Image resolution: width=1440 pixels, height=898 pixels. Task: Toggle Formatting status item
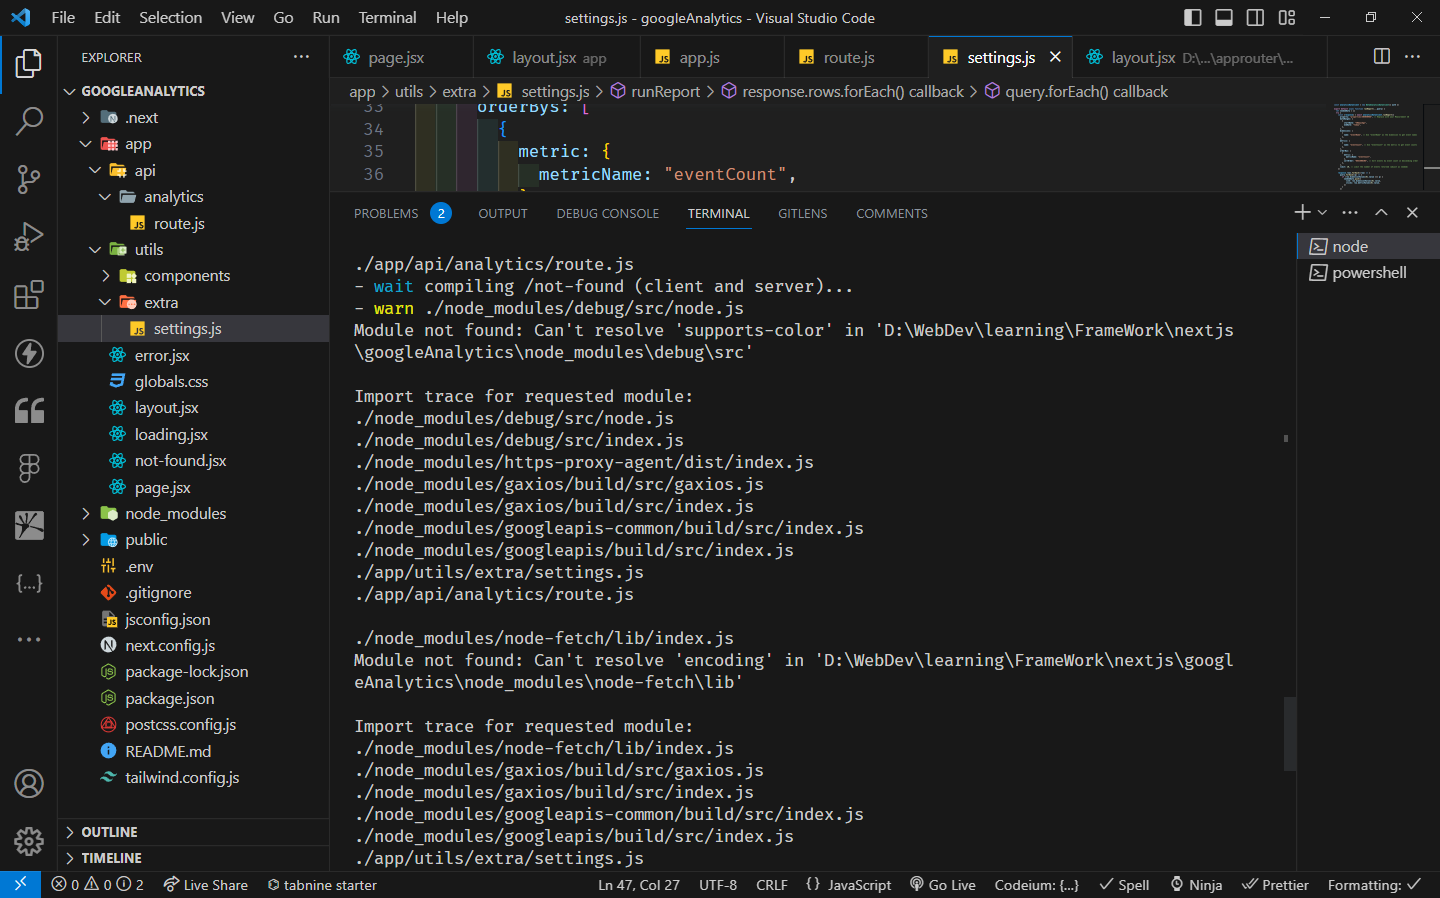pyautogui.click(x=1374, y=885)
